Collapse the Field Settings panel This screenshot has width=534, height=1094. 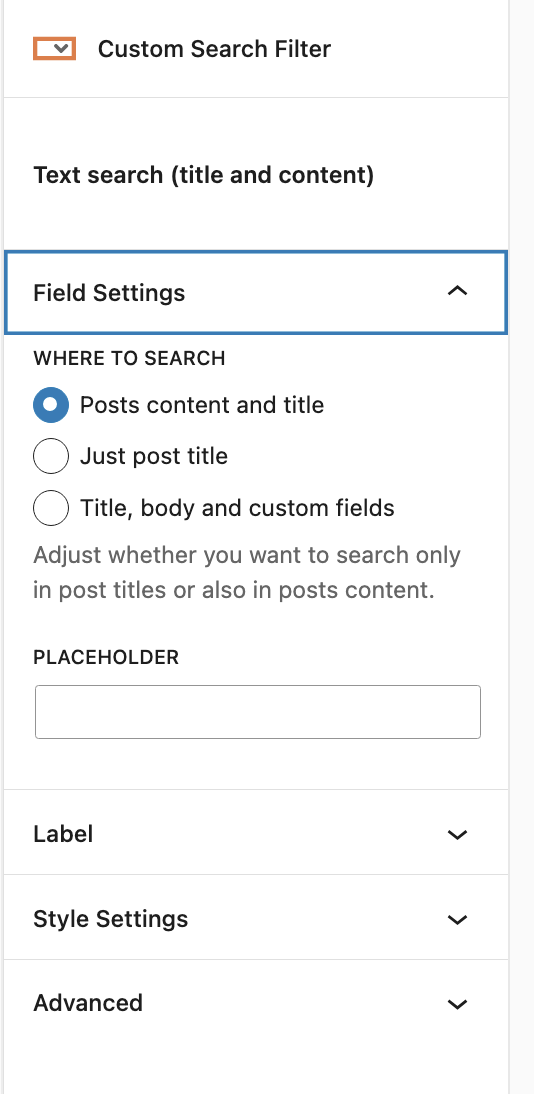[255, 292]
